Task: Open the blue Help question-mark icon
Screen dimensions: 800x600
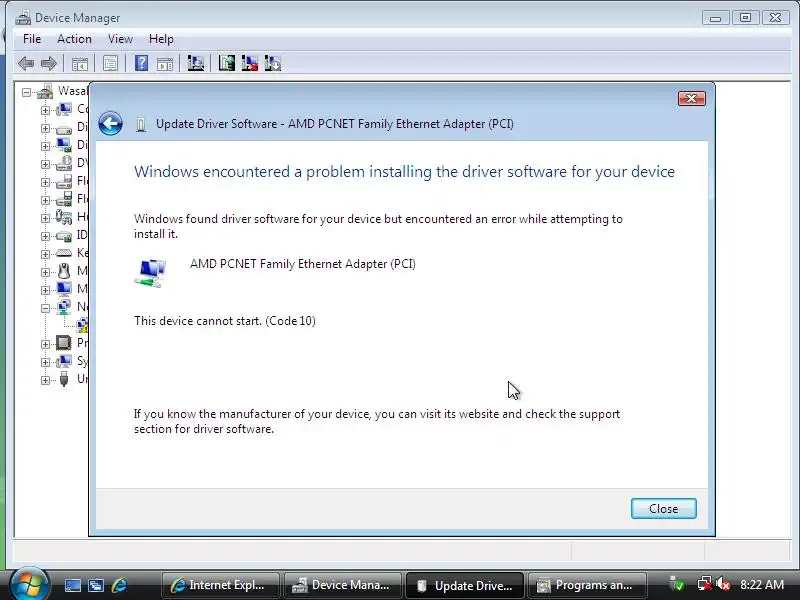Action: (x=141, y=63)
